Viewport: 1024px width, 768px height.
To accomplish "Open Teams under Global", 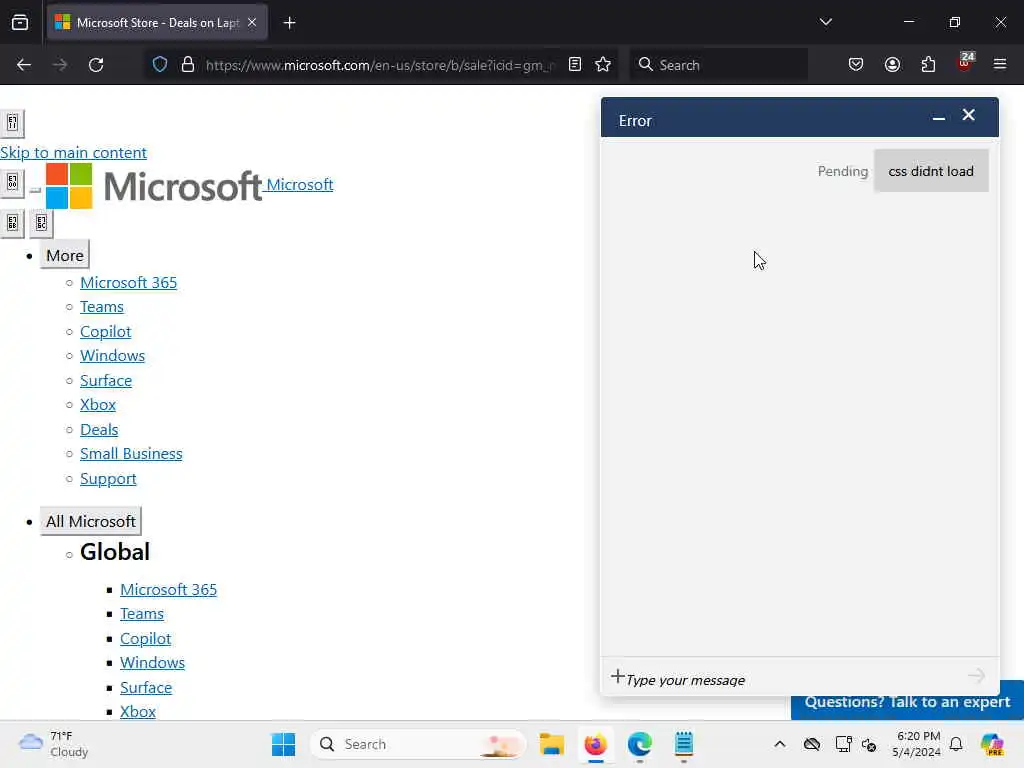I will coord(142,614).
